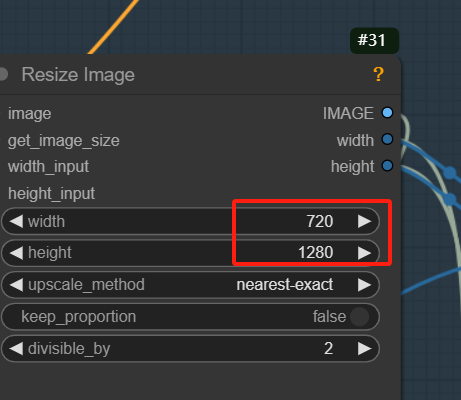The width and height of the screenshot is (461, 400).
Task: Click the width output socket dot
Action: tap(387, 139)
